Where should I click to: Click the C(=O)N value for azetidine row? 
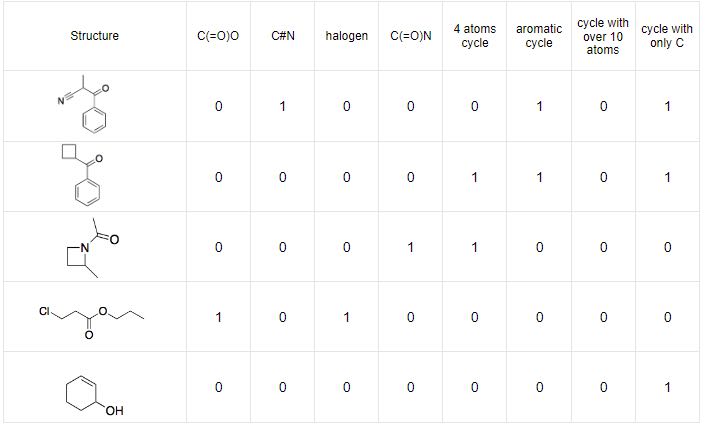(411, 247)
